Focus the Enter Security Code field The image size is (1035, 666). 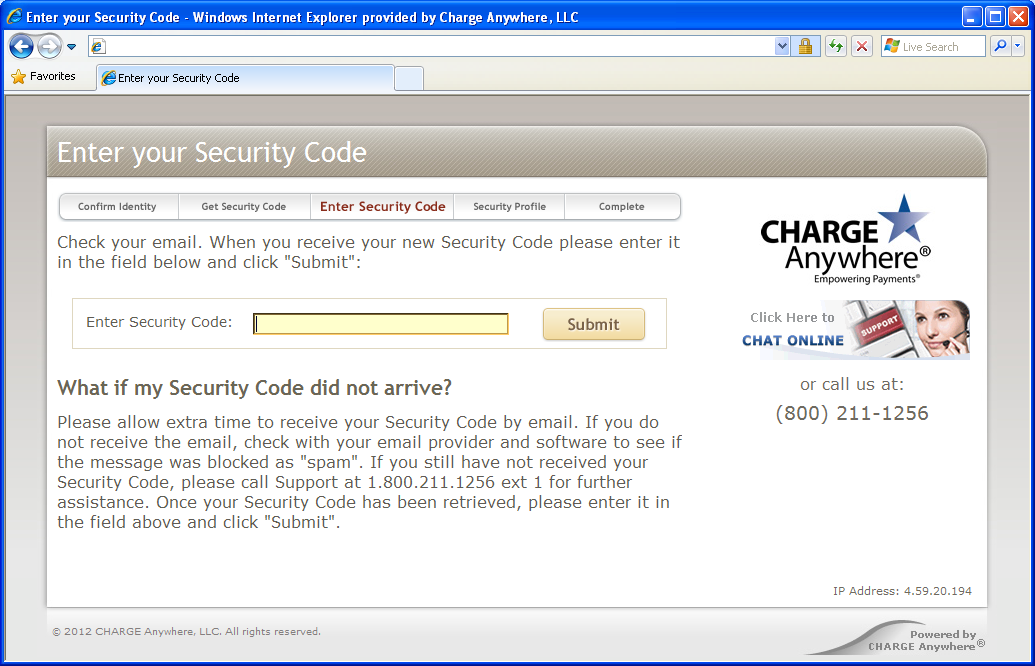coord(380,324)
